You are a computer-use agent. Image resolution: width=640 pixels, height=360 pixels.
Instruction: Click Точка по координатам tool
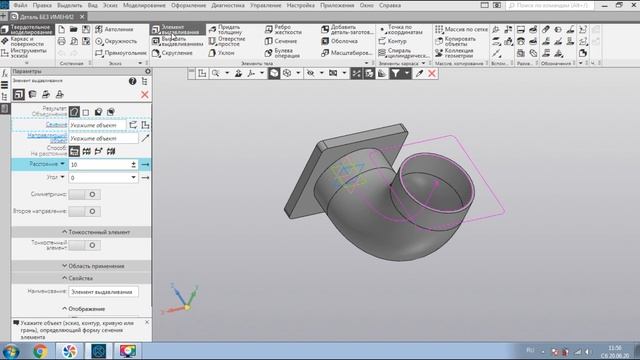(x=401, y=29)
